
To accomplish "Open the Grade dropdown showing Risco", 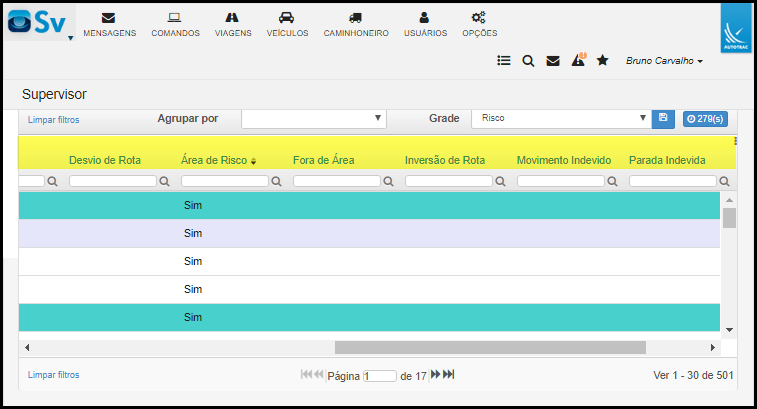I will 561,118.
